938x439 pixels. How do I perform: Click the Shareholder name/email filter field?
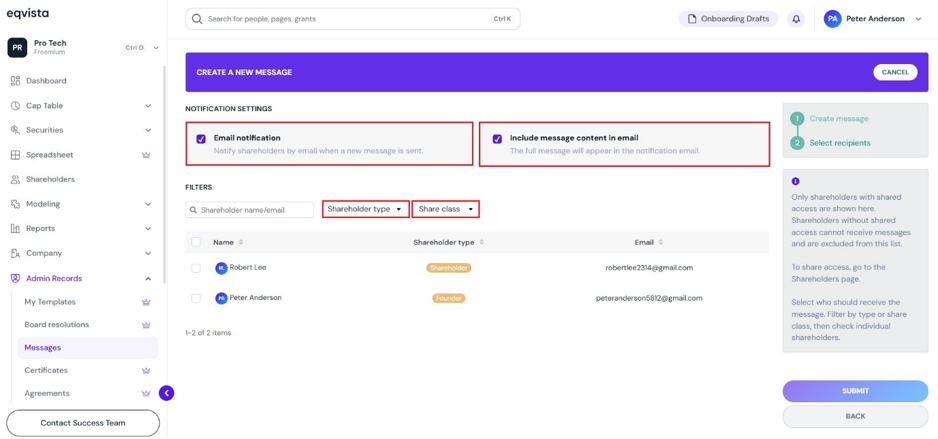(249, 210)
